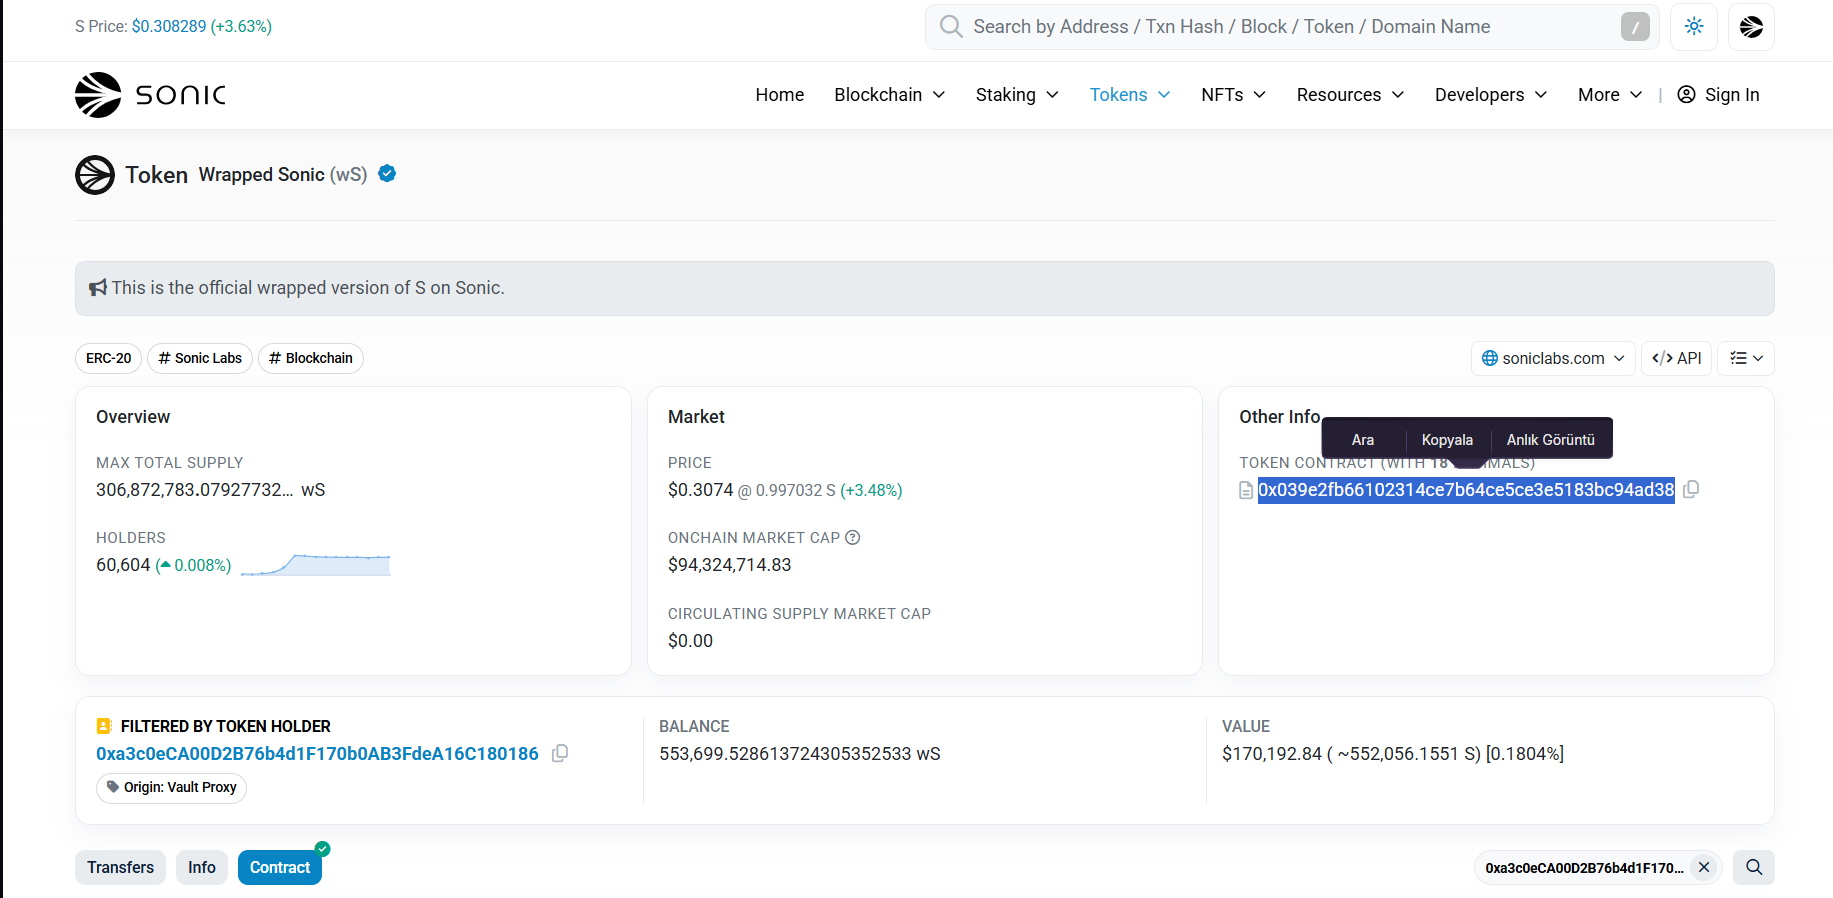1833x898 pixels.
Task: Click Ara in the selection popup
Action: tap(1363, 440)
